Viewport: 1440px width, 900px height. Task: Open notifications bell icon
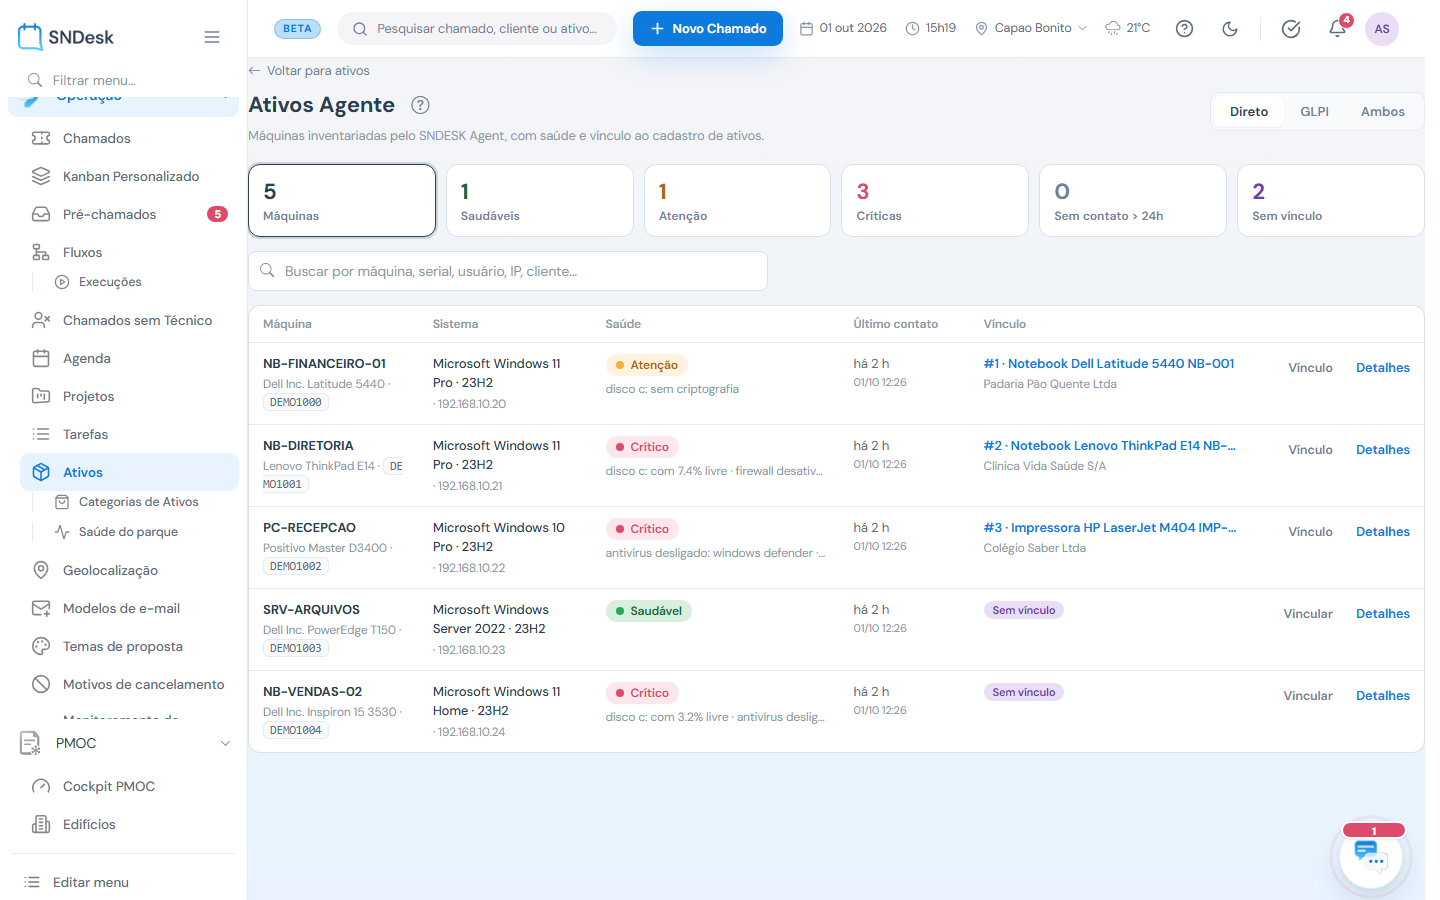1337,29
